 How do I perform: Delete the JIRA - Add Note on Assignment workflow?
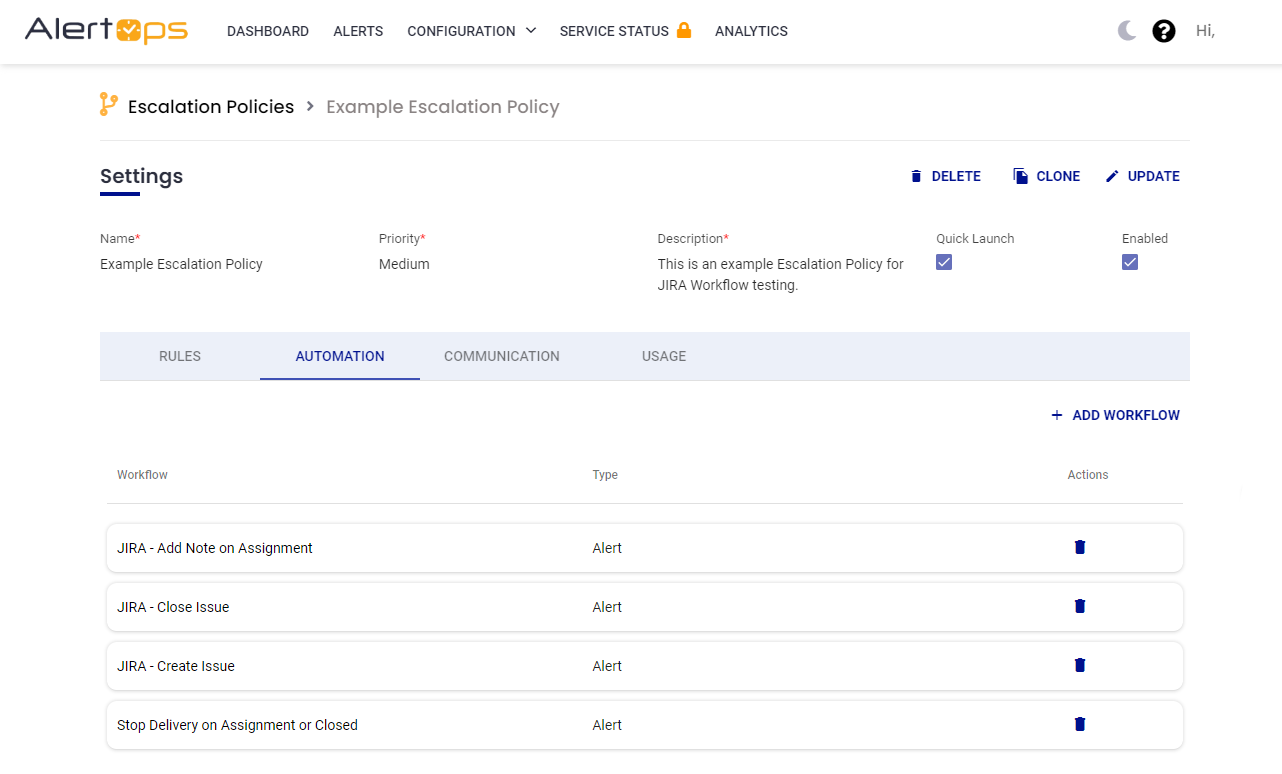point(1080,547)
